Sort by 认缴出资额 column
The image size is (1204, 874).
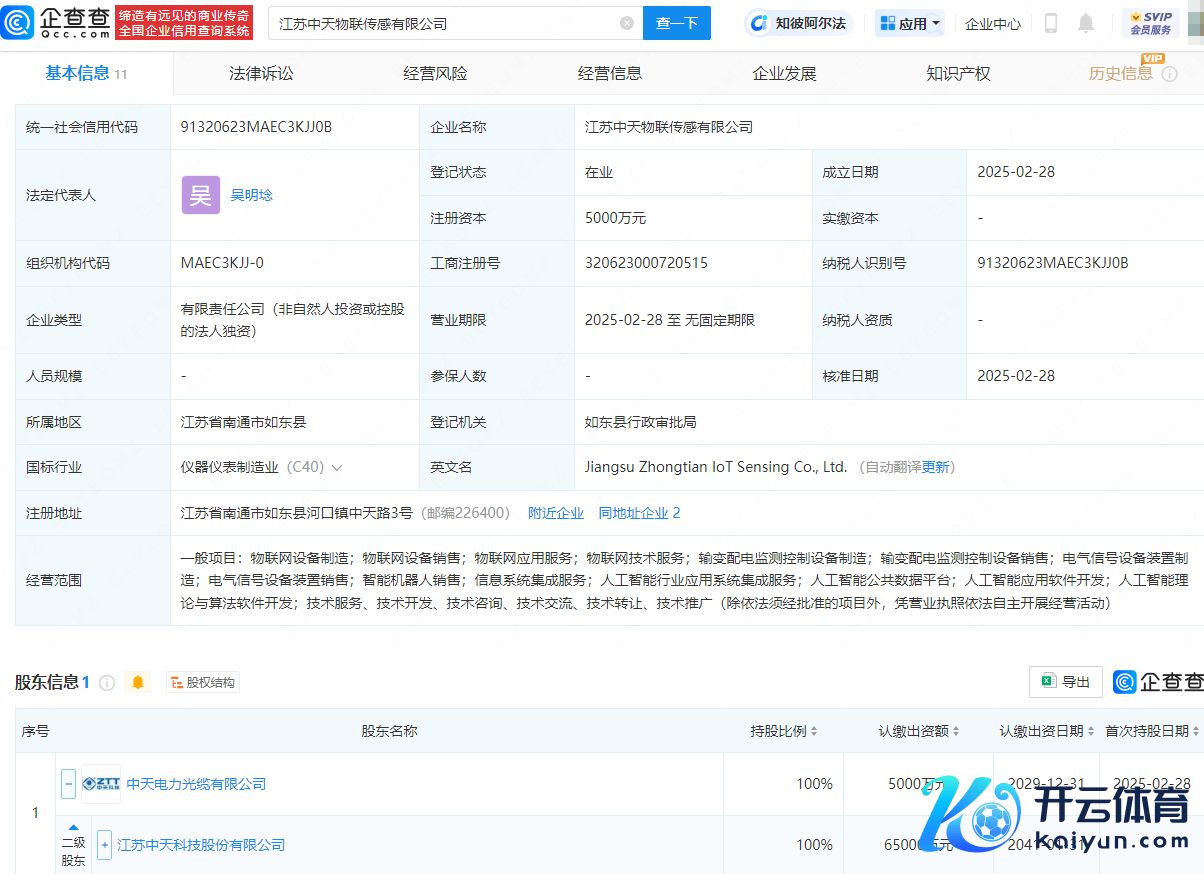pos(919,731)
